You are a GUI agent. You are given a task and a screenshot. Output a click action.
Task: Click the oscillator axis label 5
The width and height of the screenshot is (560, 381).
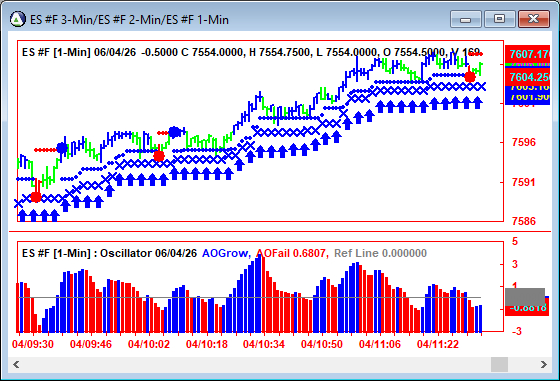coord(515,241)
